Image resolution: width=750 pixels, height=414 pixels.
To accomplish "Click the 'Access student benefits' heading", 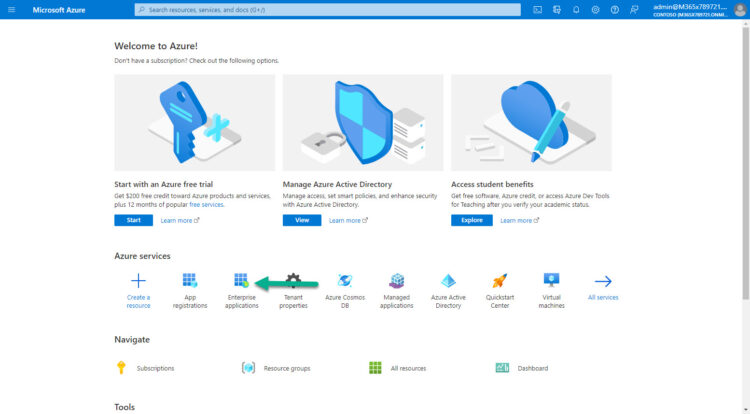I will coord(492,184).
